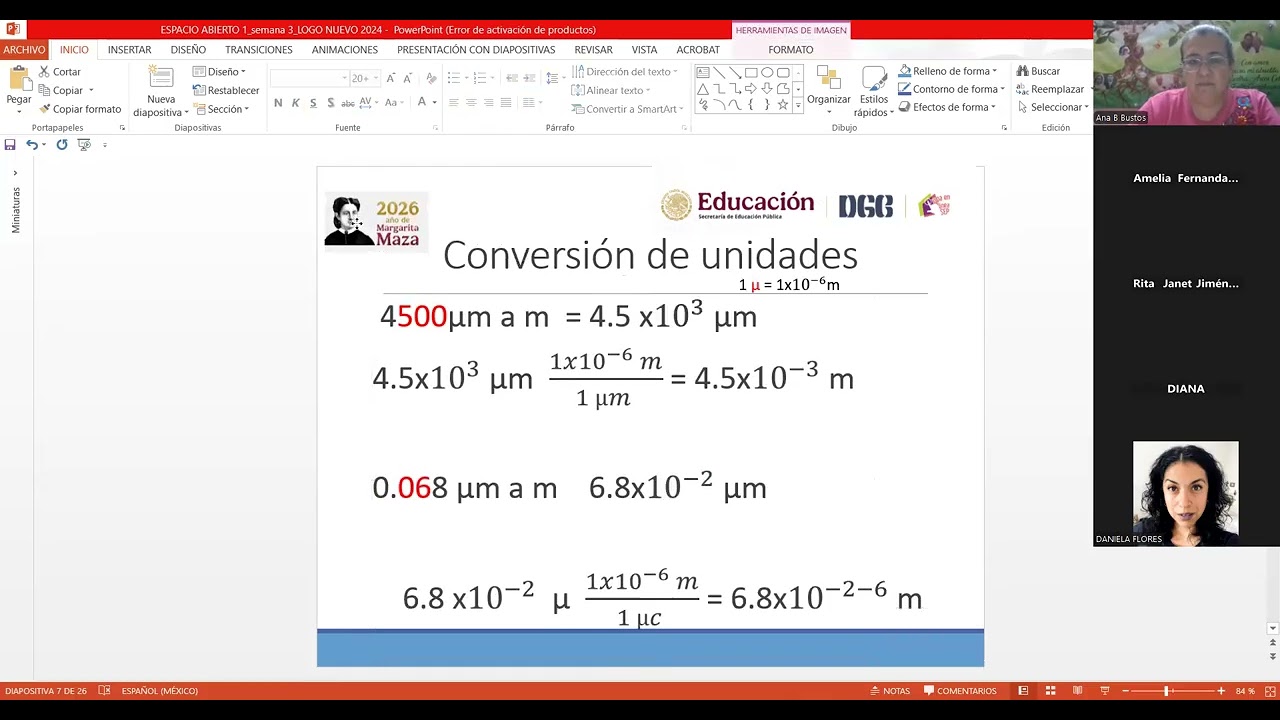Decrease list indent level
This screenshot has width=1280, height=720.
tap(511, 78)
